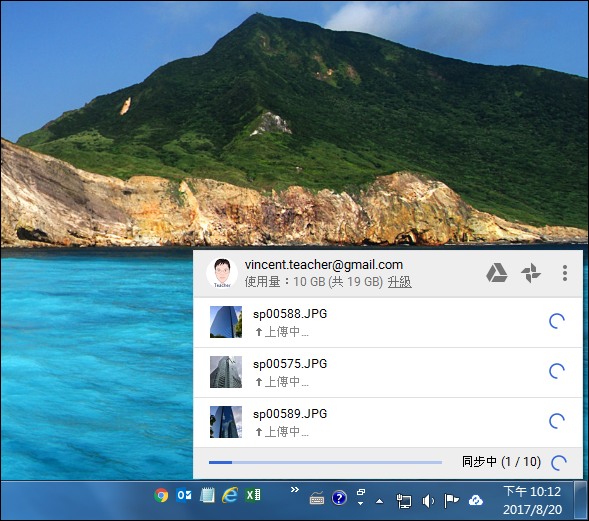Click the sp00589.JPG thumbnail
Image resolution: width=589 pixels, height=521 pixels.
pyautogui.click(x=226, y=422)
